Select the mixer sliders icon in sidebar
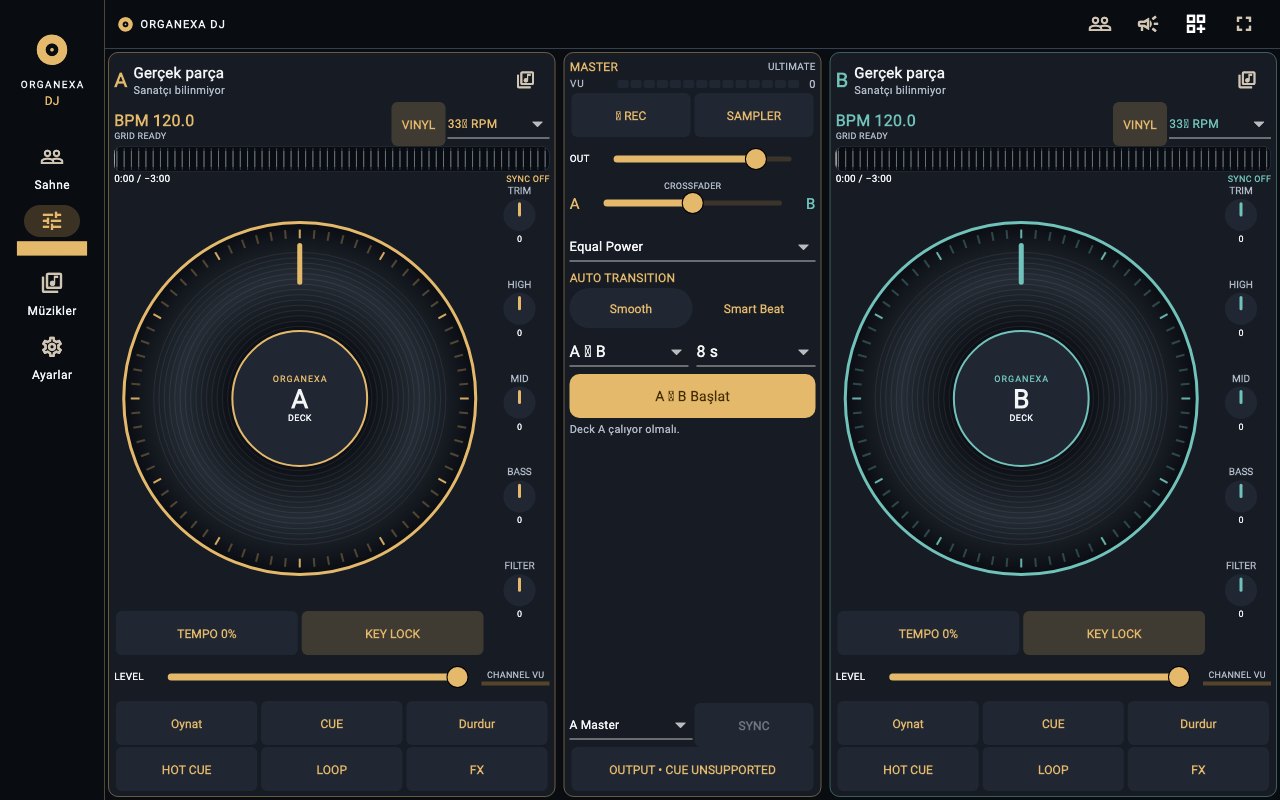 click(52, 221)
